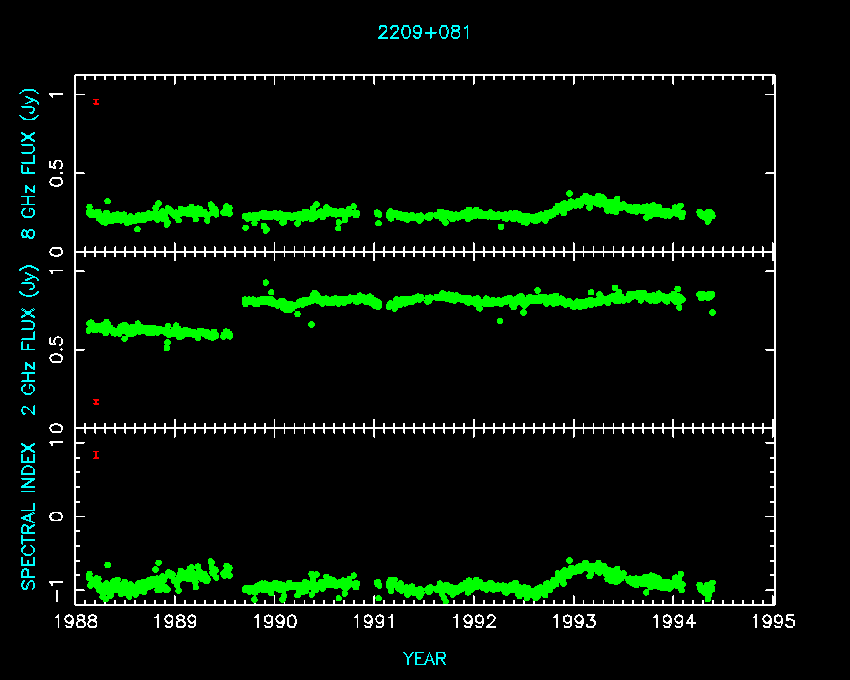Pick the 1993 year tick label

[575, 622]
